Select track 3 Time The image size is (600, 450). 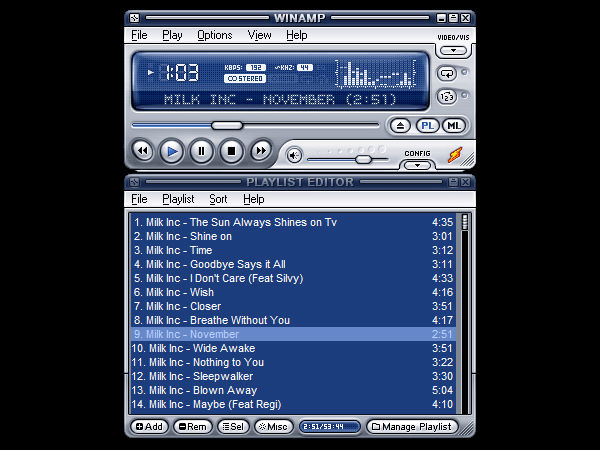click(293, 250)
